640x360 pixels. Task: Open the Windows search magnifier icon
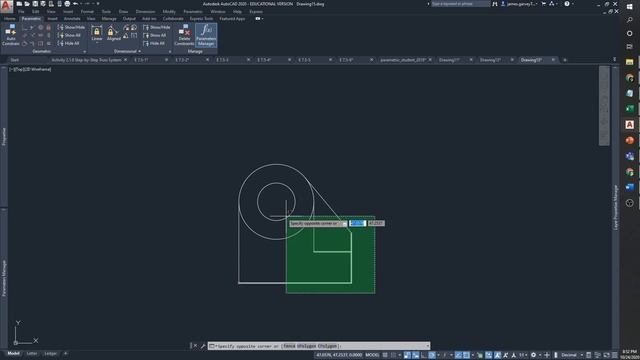(630, 20)
